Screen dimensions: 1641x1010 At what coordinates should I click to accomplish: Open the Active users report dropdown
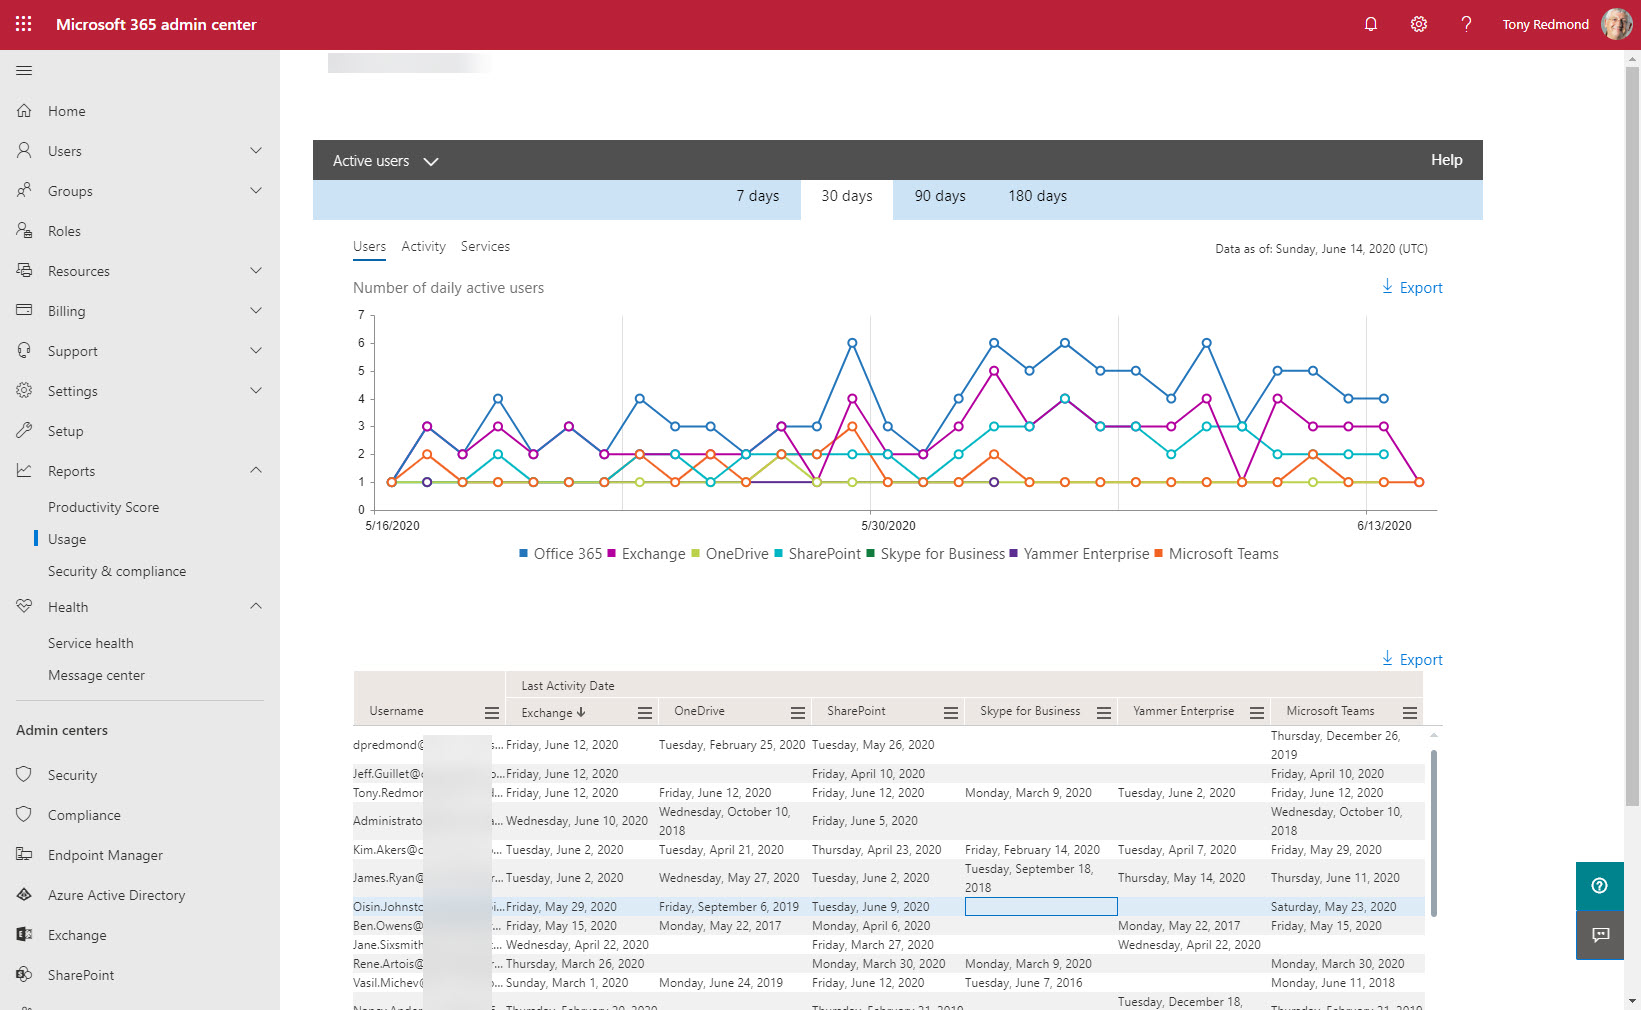click(386, 161)
